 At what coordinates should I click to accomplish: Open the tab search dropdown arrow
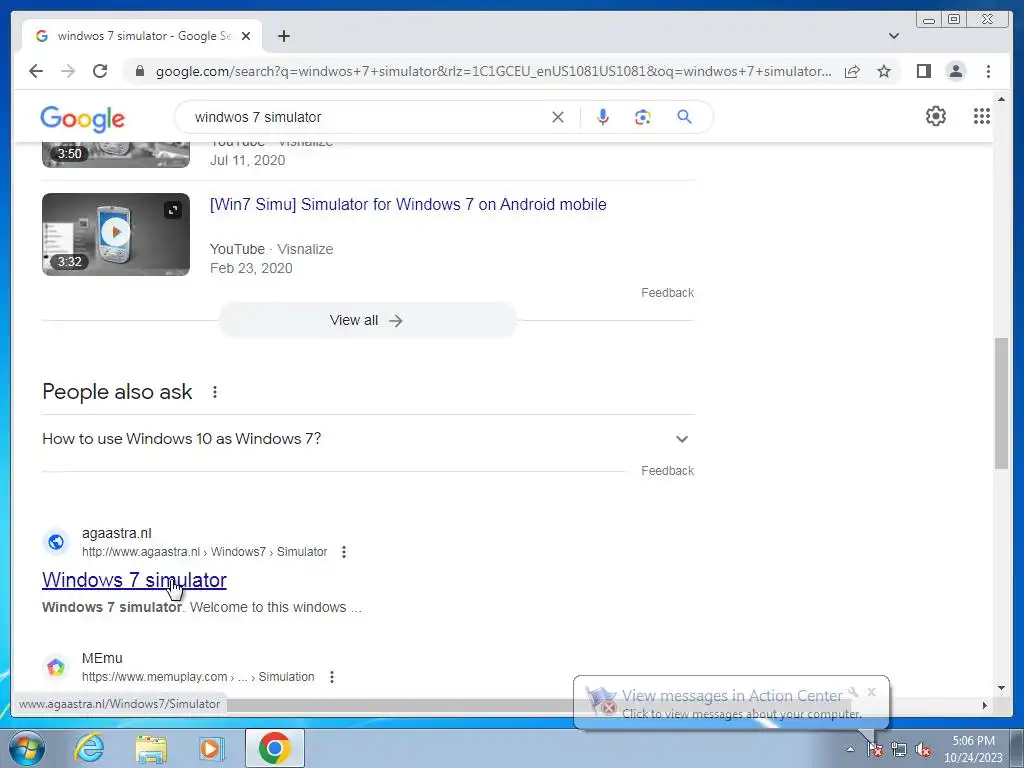click(893, 36)
